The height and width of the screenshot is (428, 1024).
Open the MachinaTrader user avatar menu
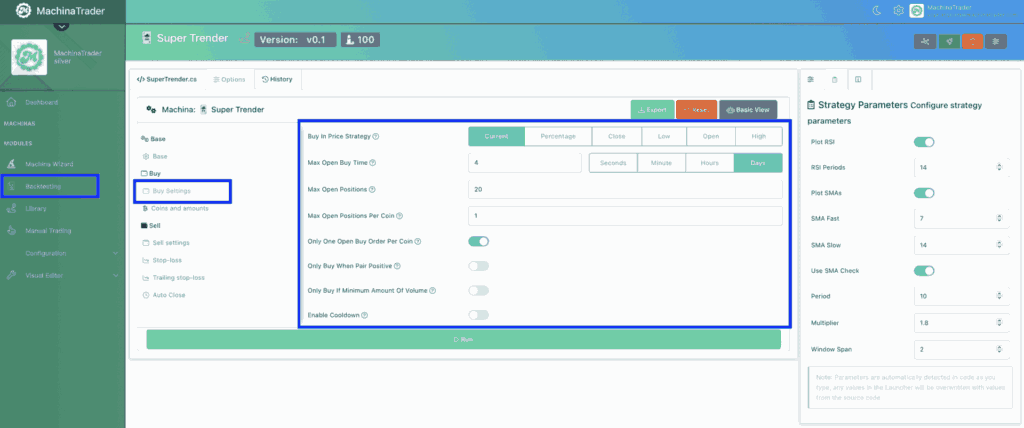click(917, 10)
